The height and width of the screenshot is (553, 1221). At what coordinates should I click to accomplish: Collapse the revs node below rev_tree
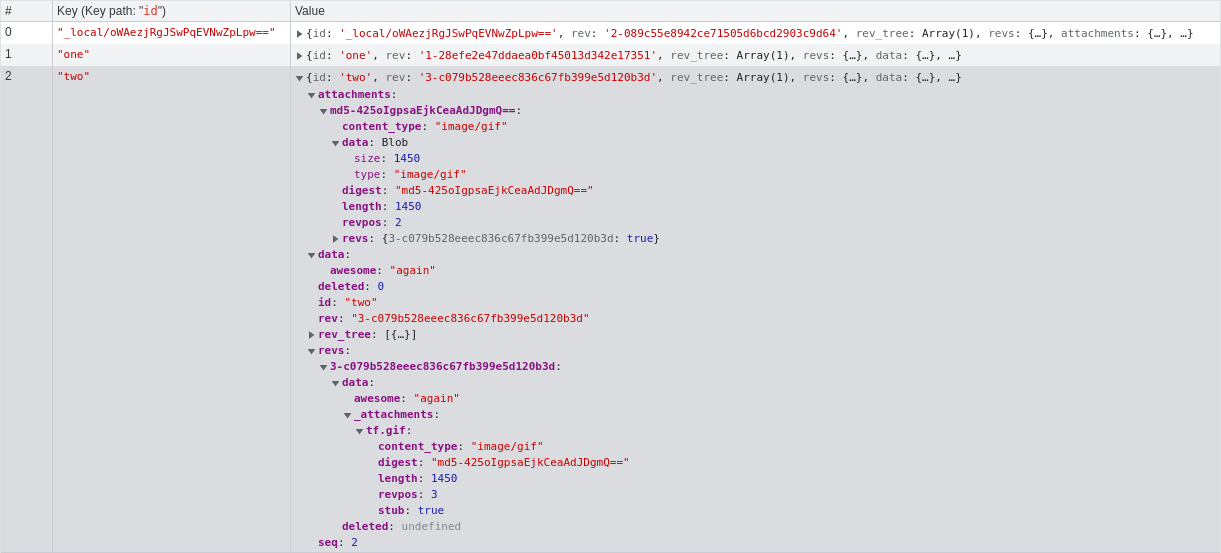coord(311,351)
